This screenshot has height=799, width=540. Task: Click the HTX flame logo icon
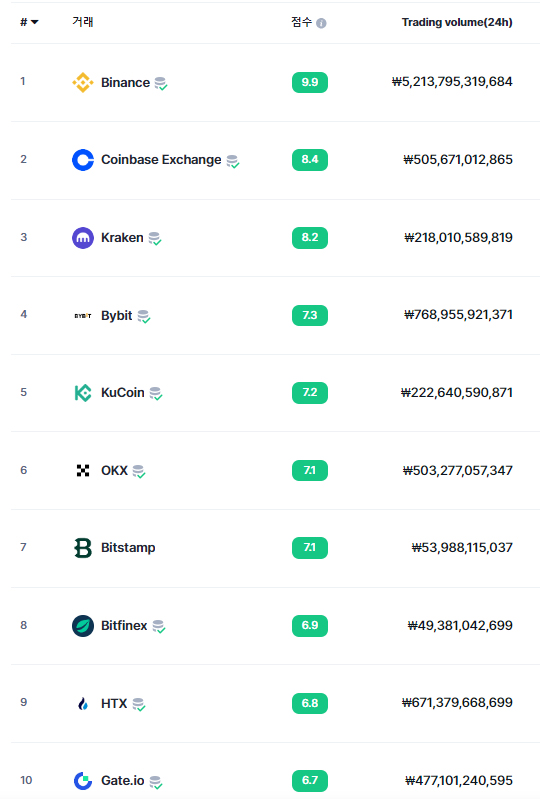[83, 704]
